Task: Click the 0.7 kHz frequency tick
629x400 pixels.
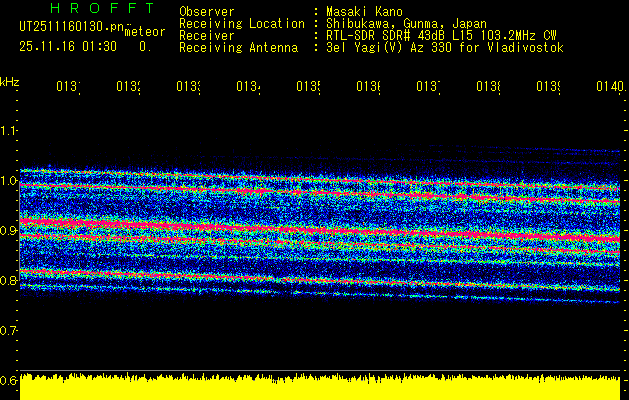Action: 9,330
